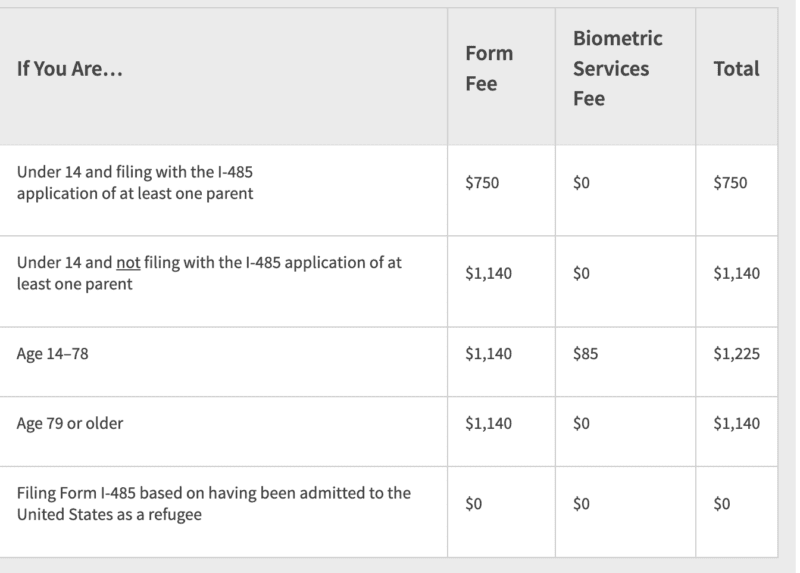Viewport: 800px width, 573px height.
Task: Click the $0 total in the refugee row
Action: coord(722,503)
